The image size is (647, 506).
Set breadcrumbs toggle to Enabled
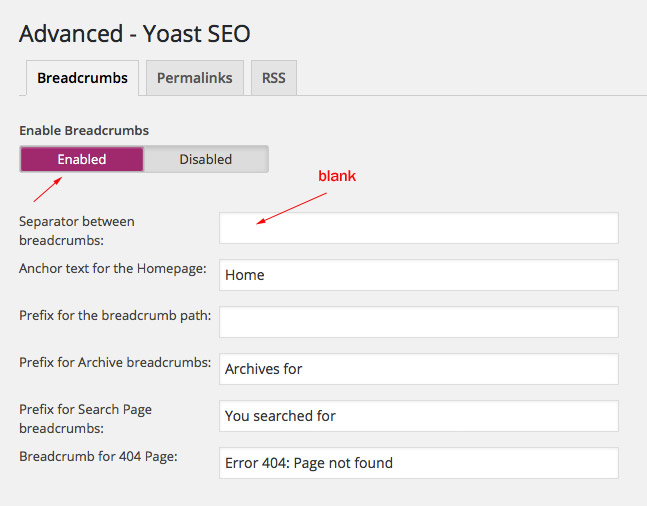82,159
